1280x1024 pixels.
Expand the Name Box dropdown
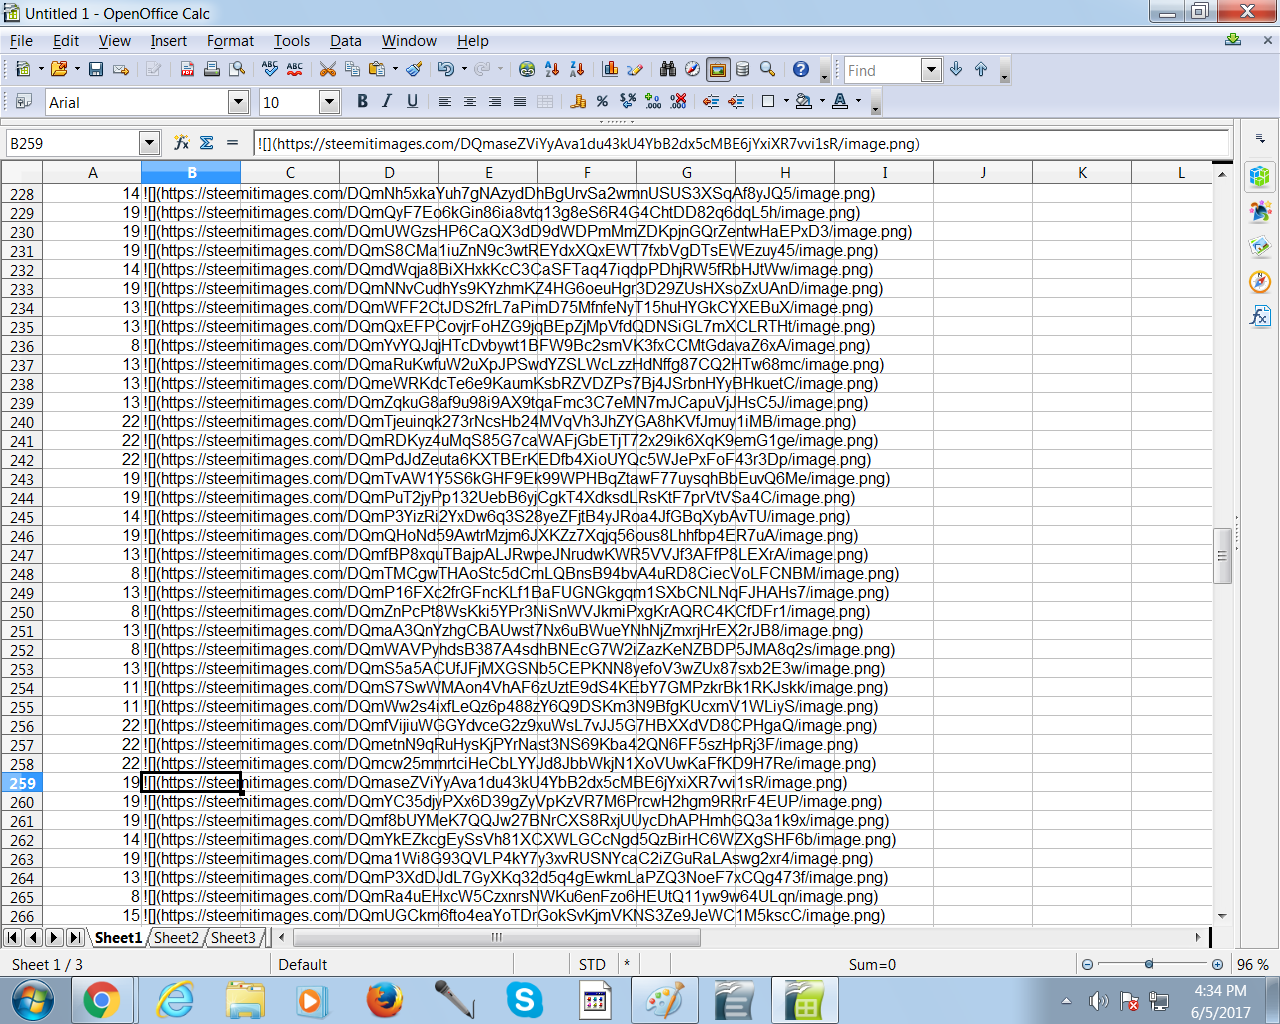coord(149,143)
